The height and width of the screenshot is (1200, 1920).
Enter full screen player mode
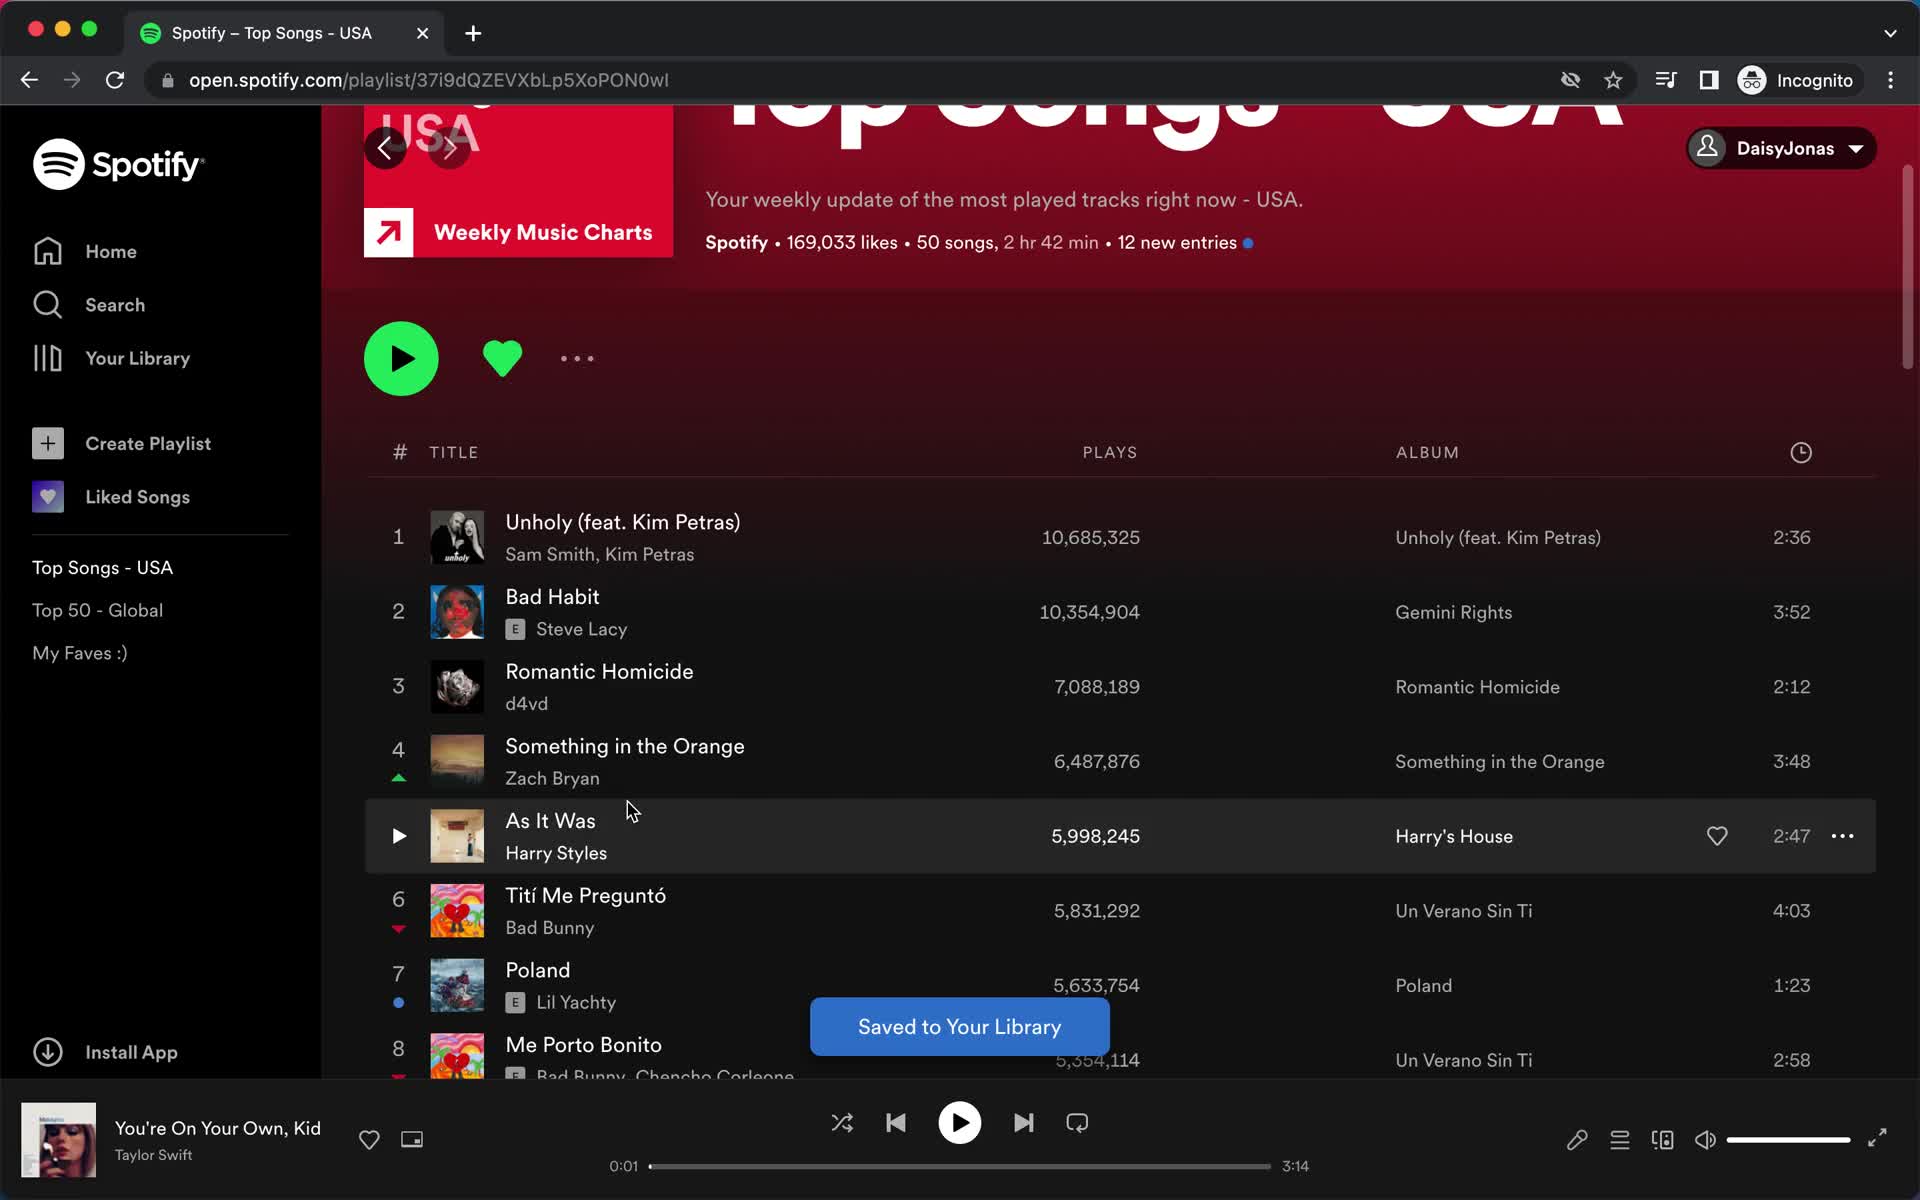pyautogui.click(x=1877, y=1137)
